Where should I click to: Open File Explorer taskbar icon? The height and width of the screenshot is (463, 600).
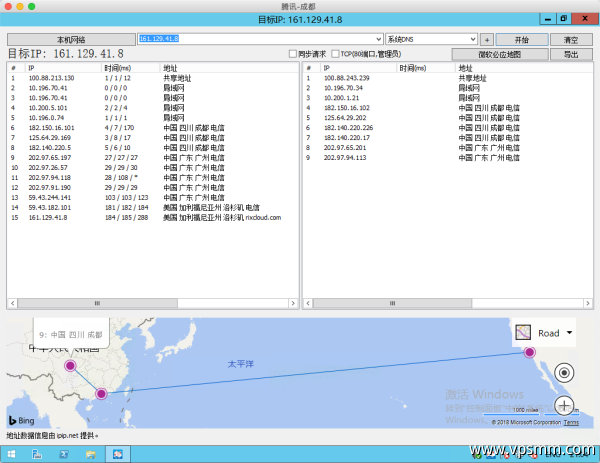click(x=91, y=454)
